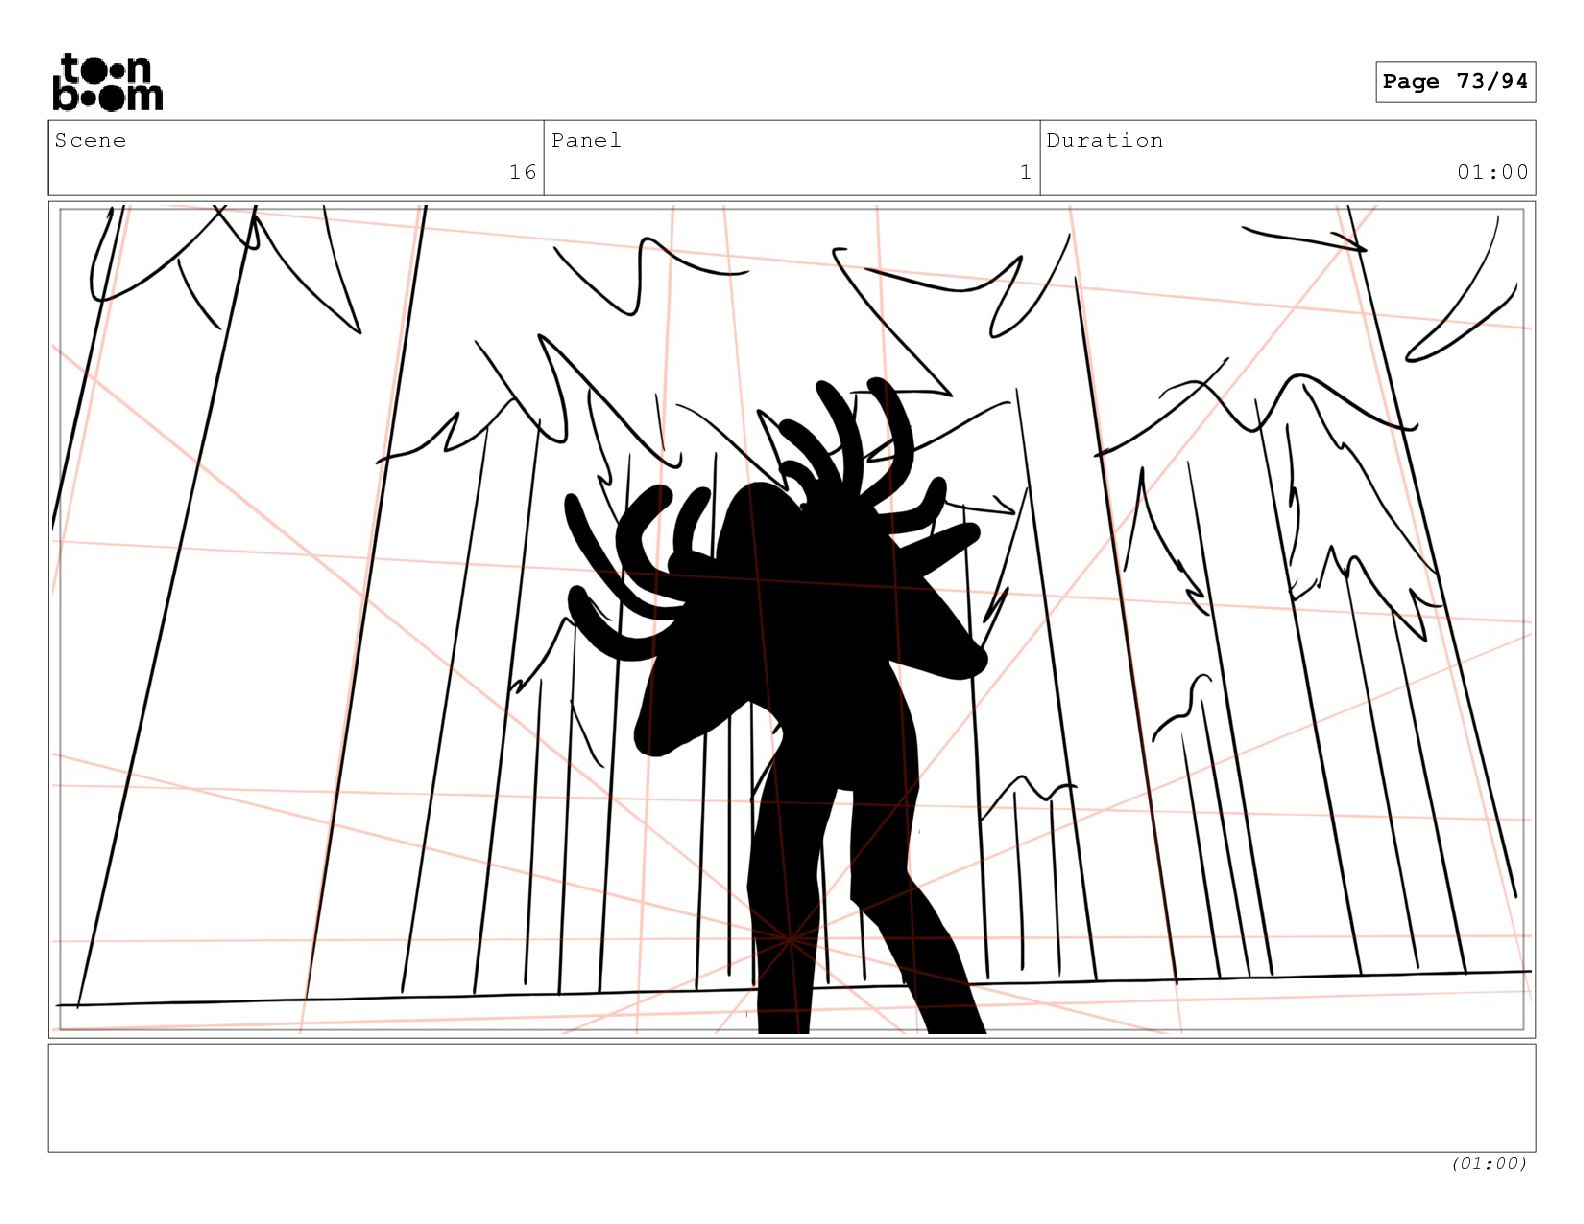The height and width of the screenshot is (1224, 1584).
Task: Select the italic (01:00) total time
Action: click(1489, 1163)
